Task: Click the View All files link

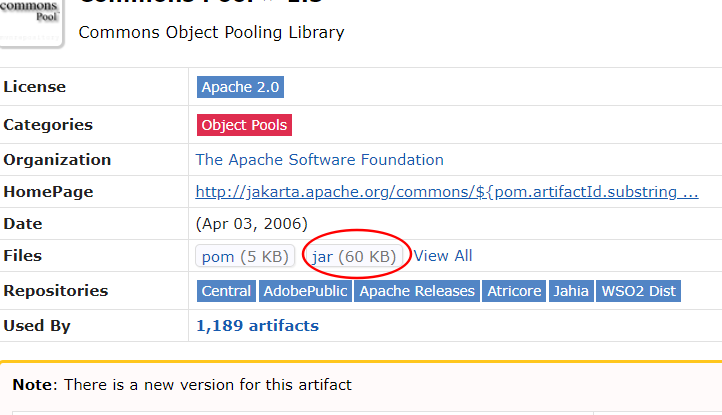Action: pyautogui.click(x=443, y=256)
